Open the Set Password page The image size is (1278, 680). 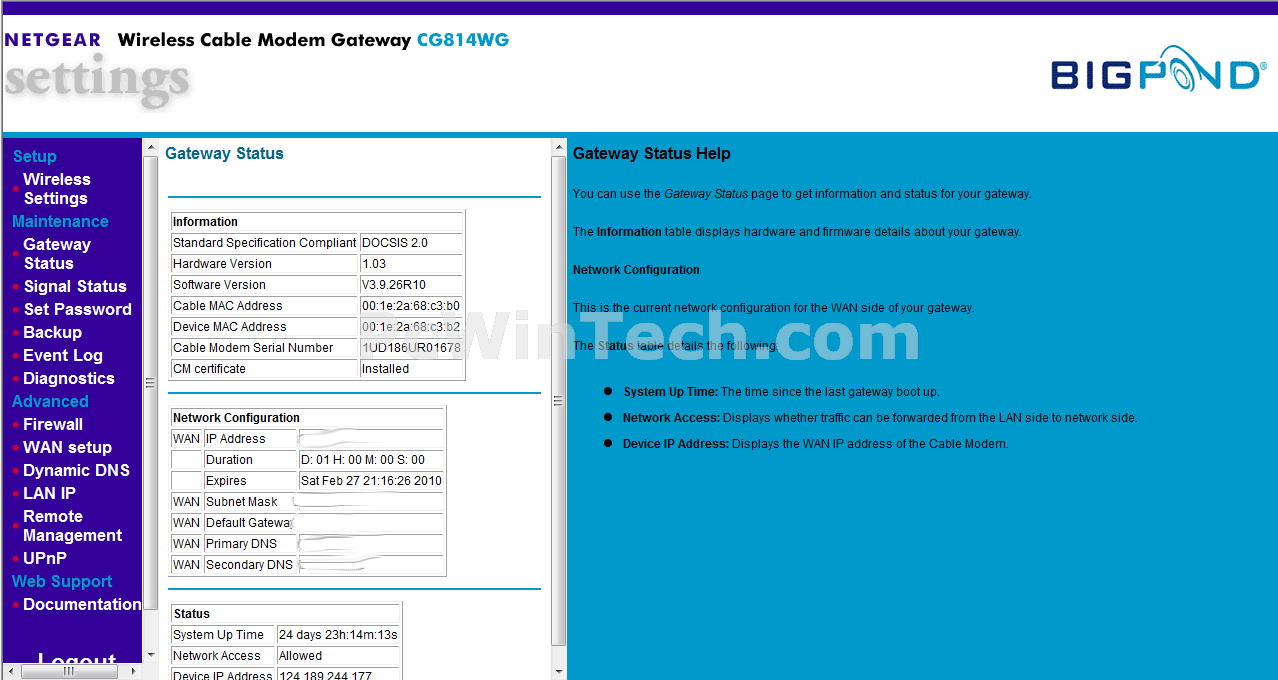[78, 310]
